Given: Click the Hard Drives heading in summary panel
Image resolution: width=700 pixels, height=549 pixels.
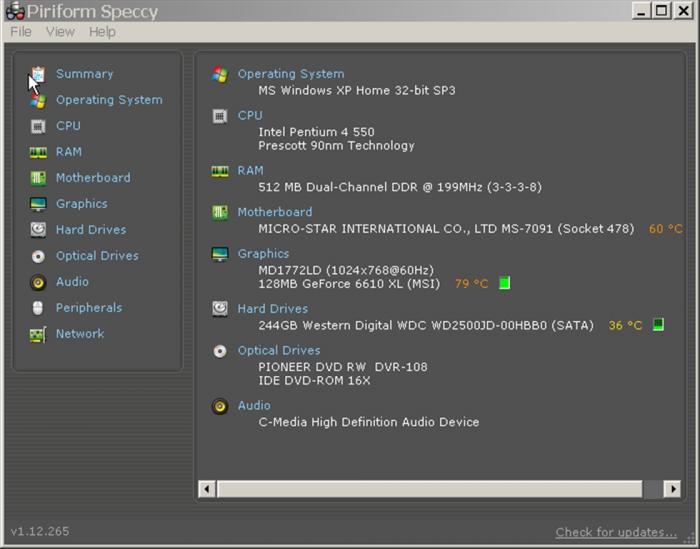Looking at the screenshot, I should coord(273,309).
